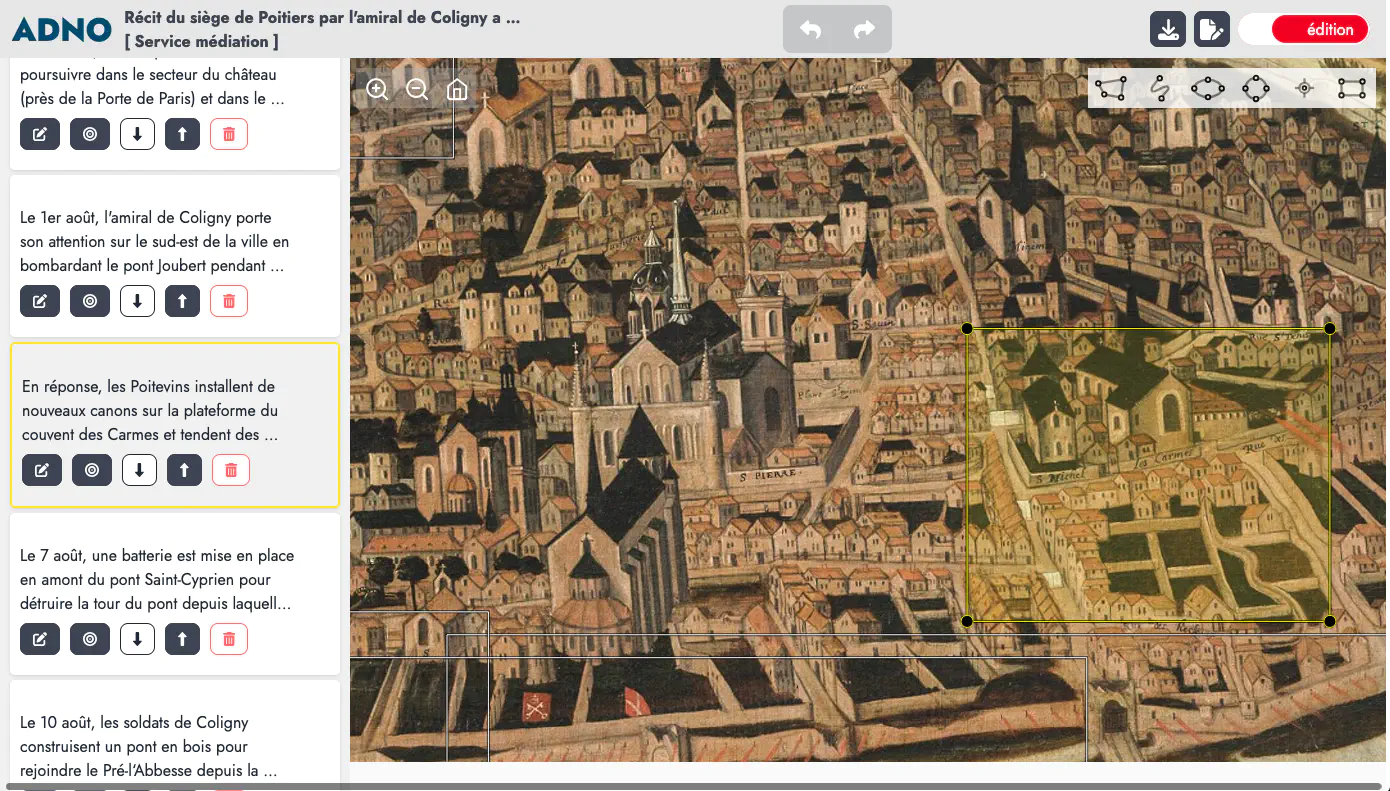This screenshot has height=791, width=1390.
Task: Move the château sector annotation down
Action: 138,134
